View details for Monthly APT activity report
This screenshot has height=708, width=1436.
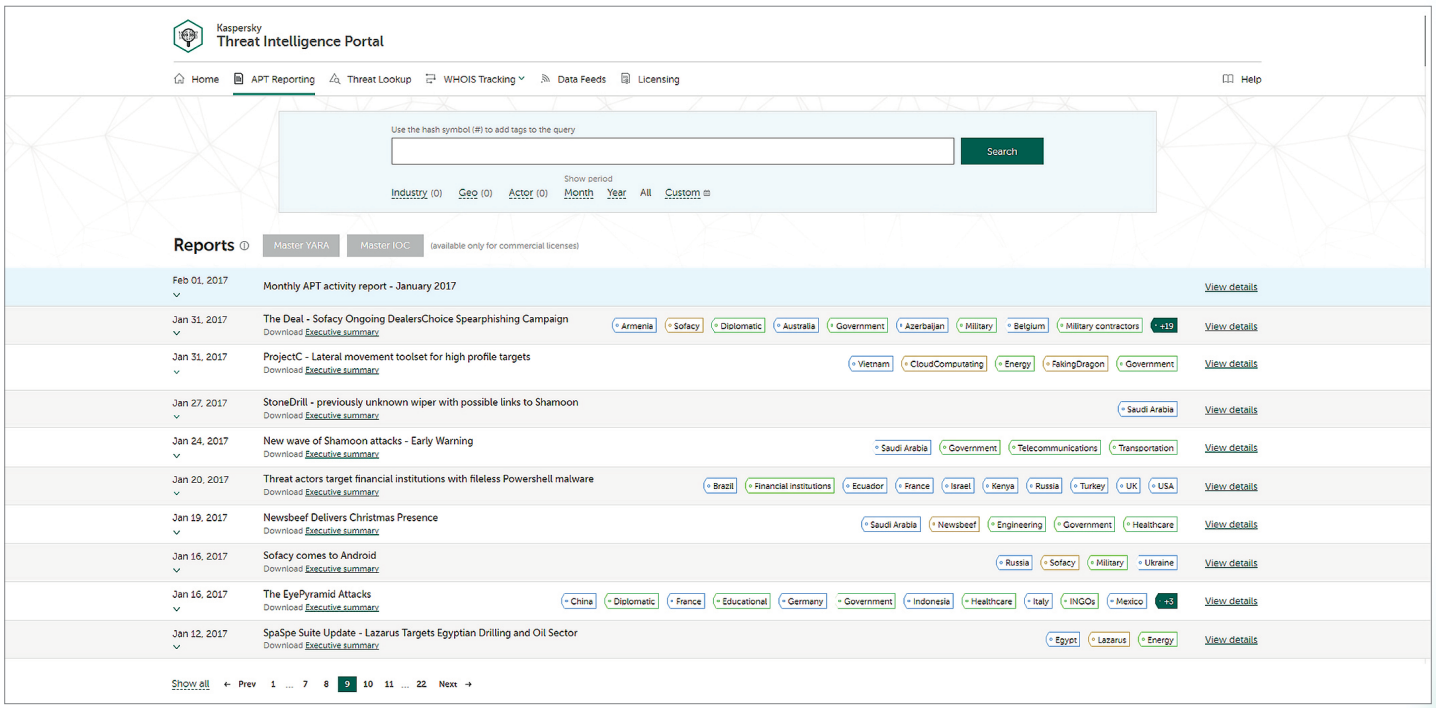point(1231,287)
